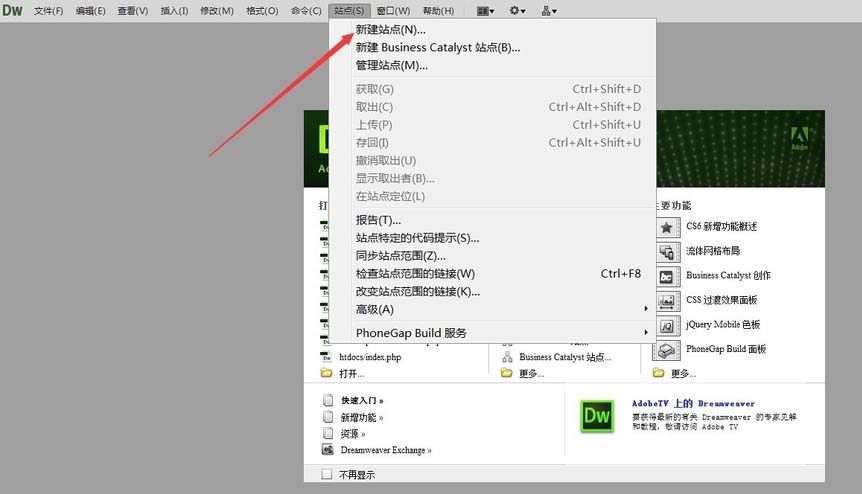Screen dimensions: 862x494
Task: Open the 格式(O) menu
Action: [x=262, y=11]
